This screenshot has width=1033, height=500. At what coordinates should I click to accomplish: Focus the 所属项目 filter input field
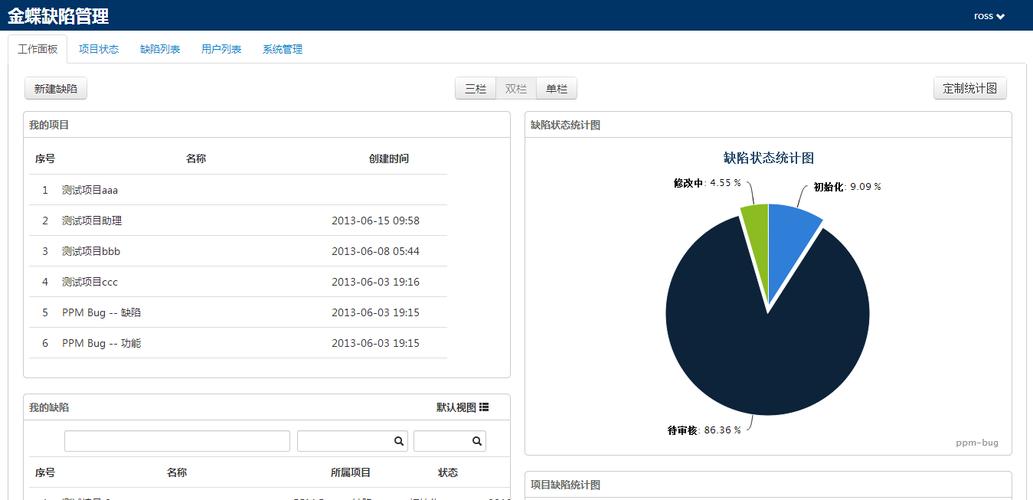tap(352, 441)
